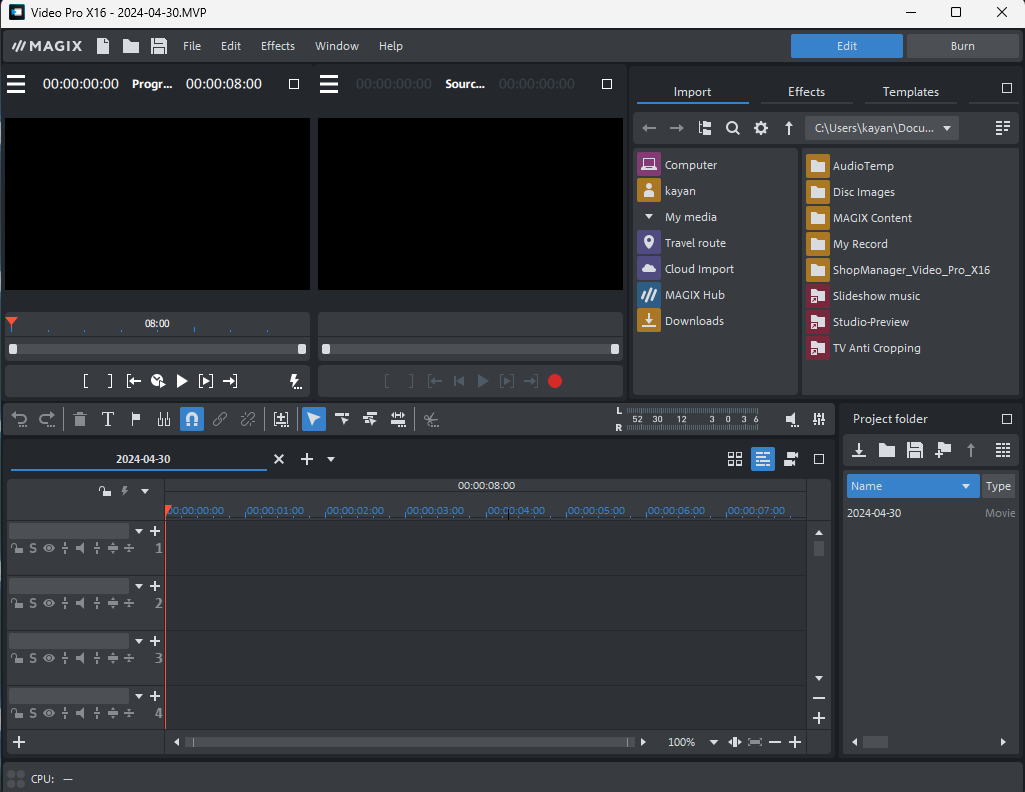Switch to the Templates tab

(x=911, y=91)
